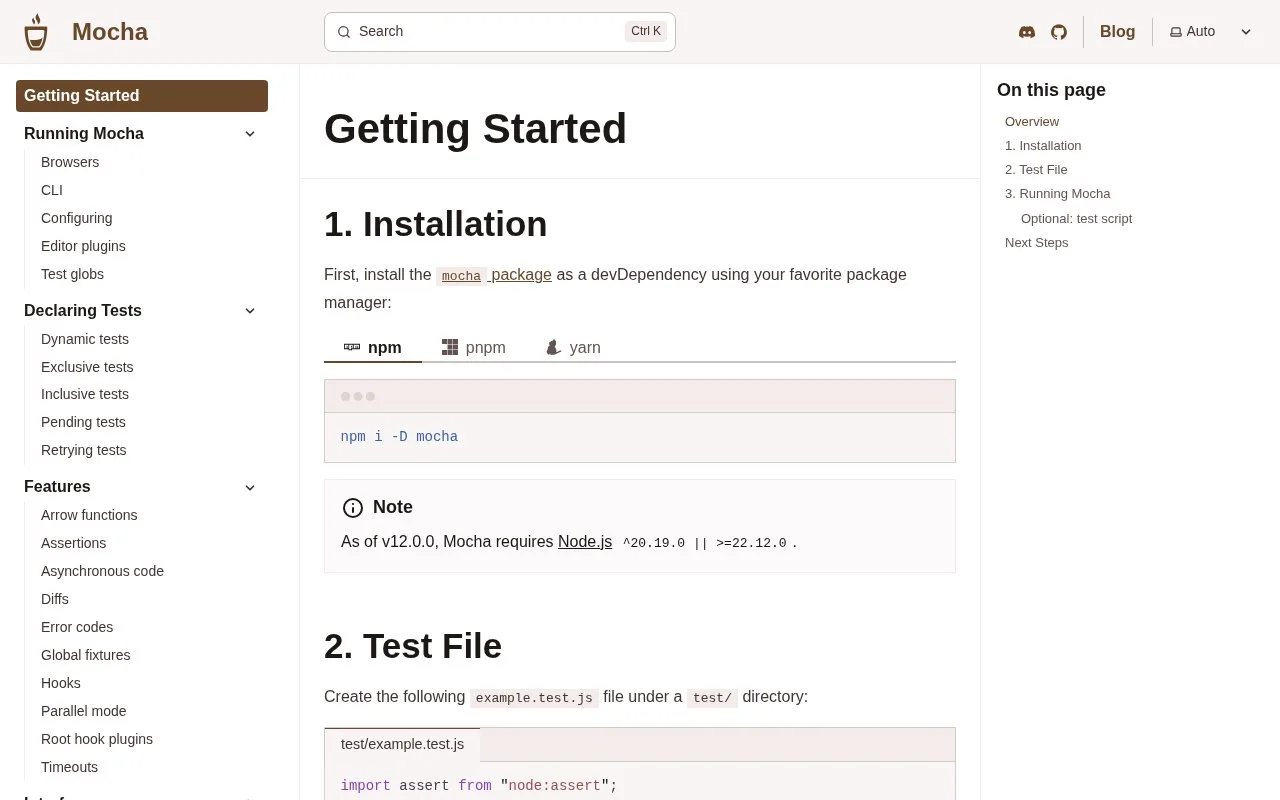1280x800 pixels.
Task: Open the GitHub icon link
Action: tap(1059, 32)
